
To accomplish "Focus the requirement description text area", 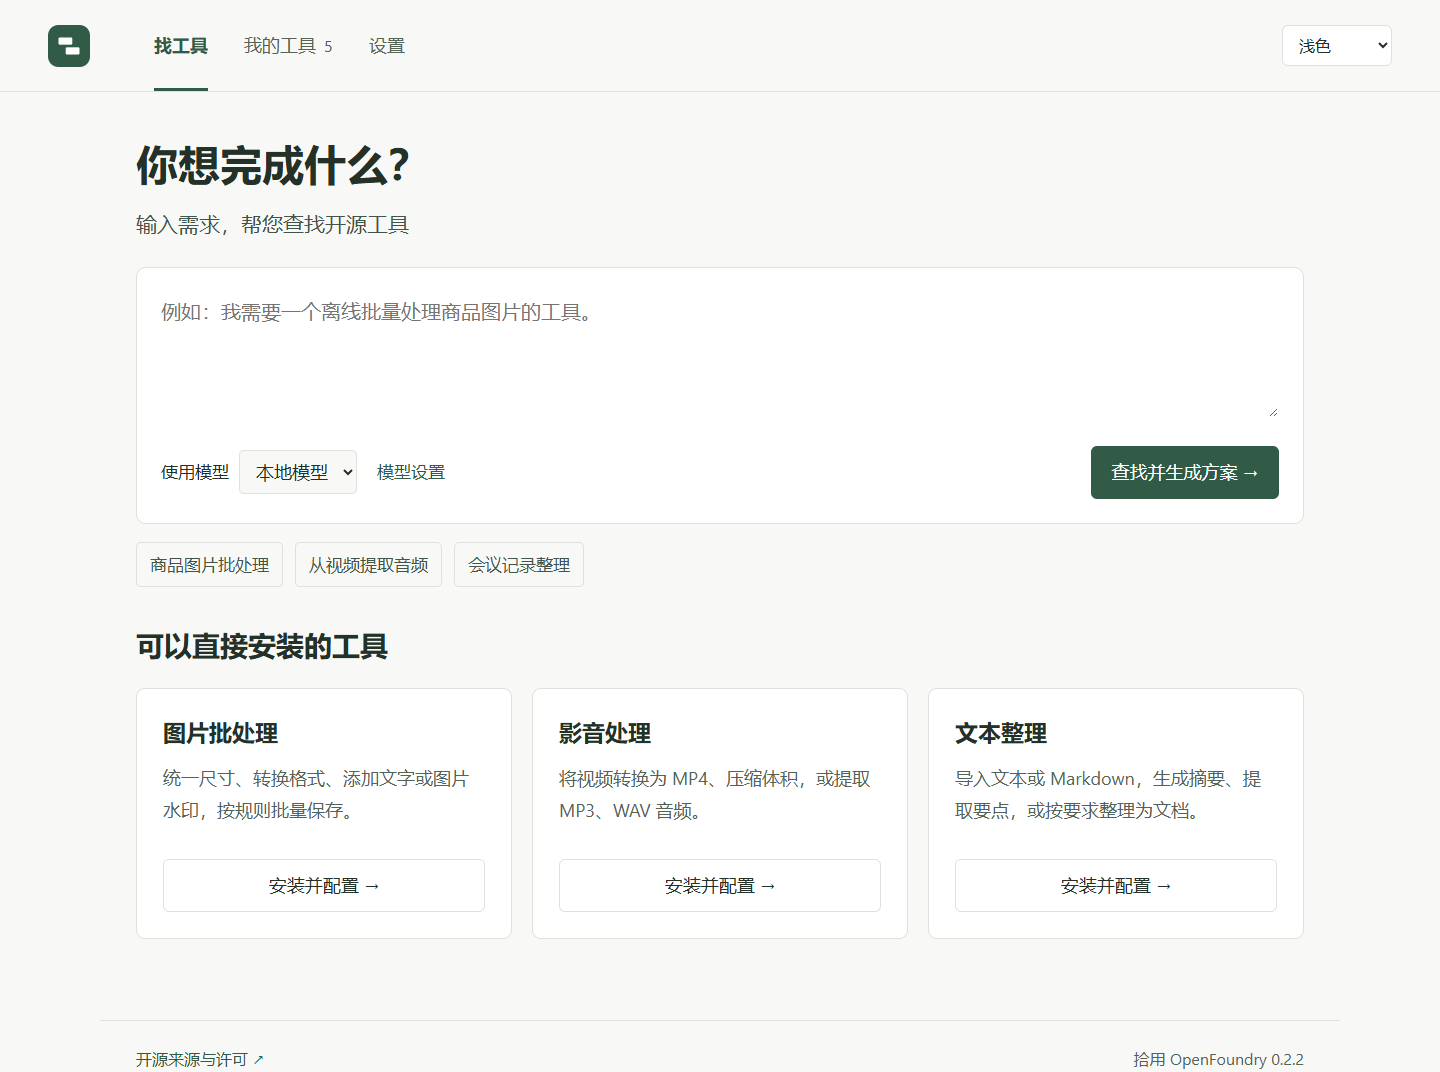I will point(720,356).
